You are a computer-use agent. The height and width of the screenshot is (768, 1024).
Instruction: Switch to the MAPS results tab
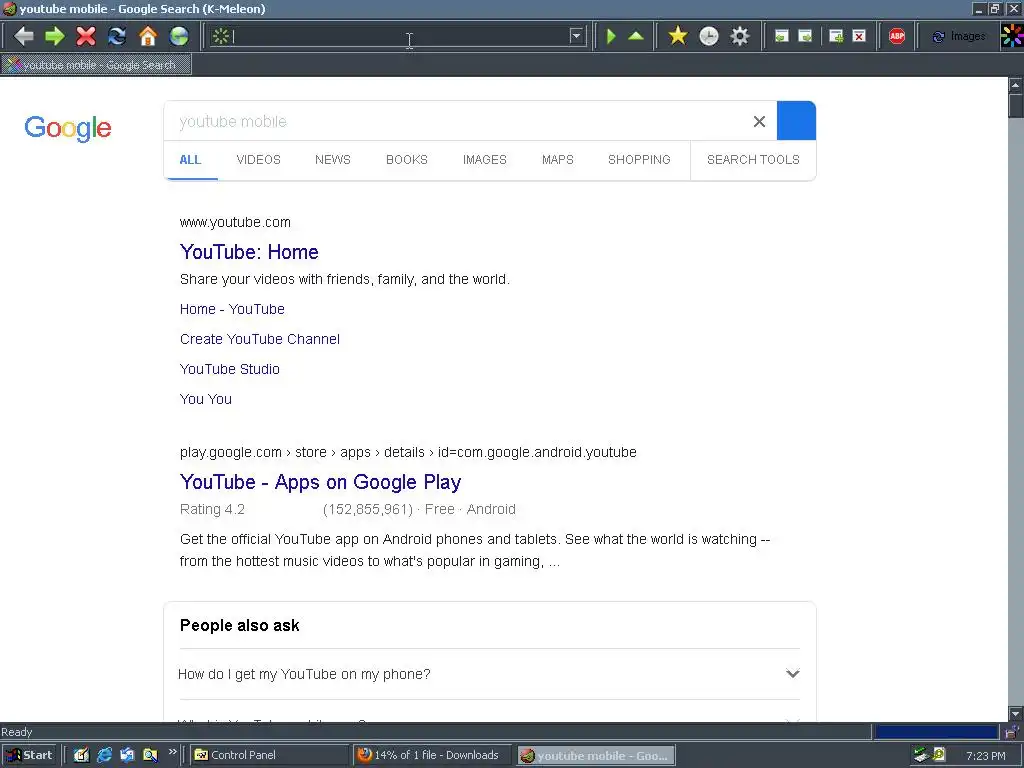click(558, 160)
